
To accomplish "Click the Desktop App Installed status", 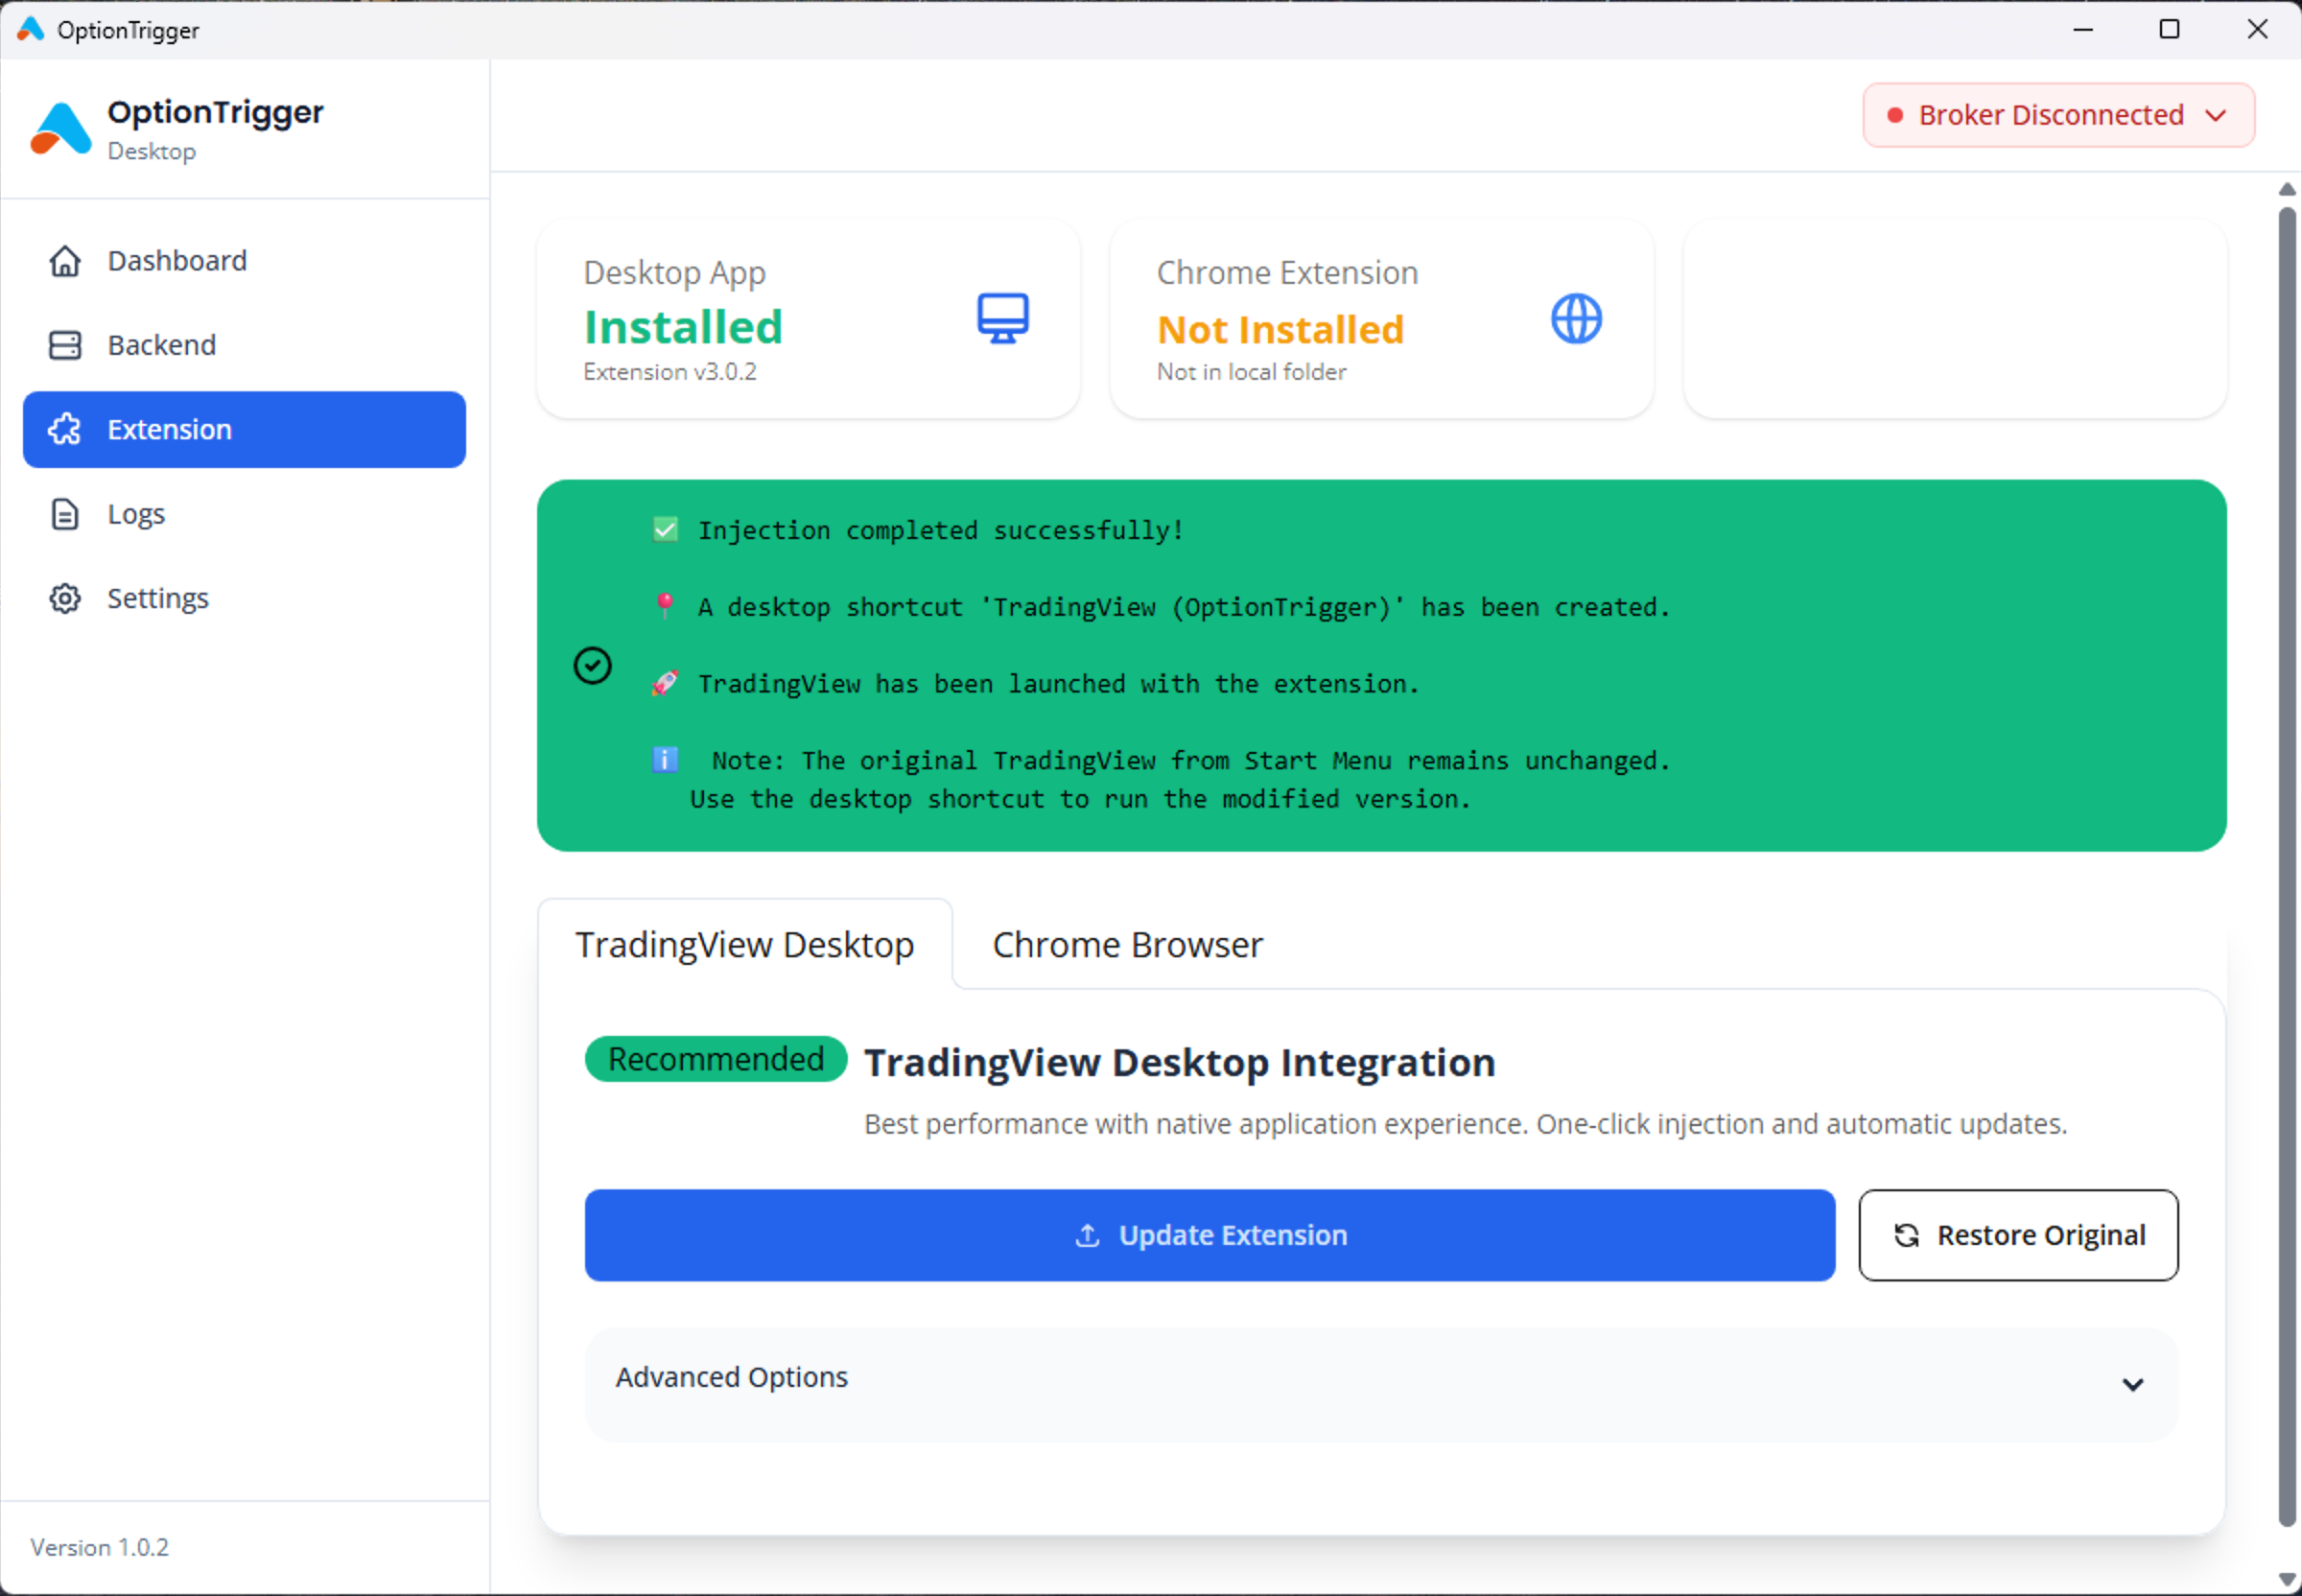I will (684, 327).
